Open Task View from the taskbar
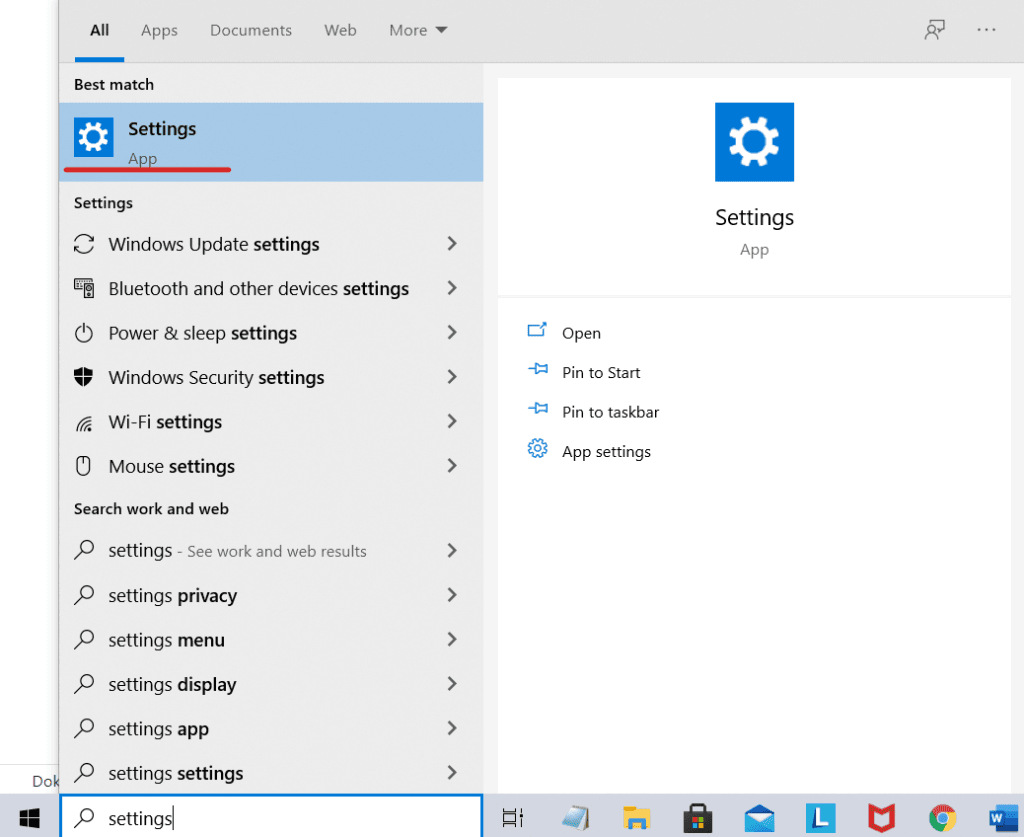This screenshot has width=1024, height=837. [513, 817]
